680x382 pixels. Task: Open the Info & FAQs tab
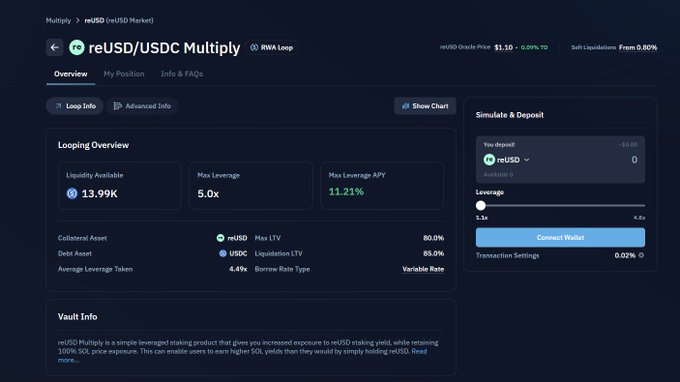(x=182, y=74)
